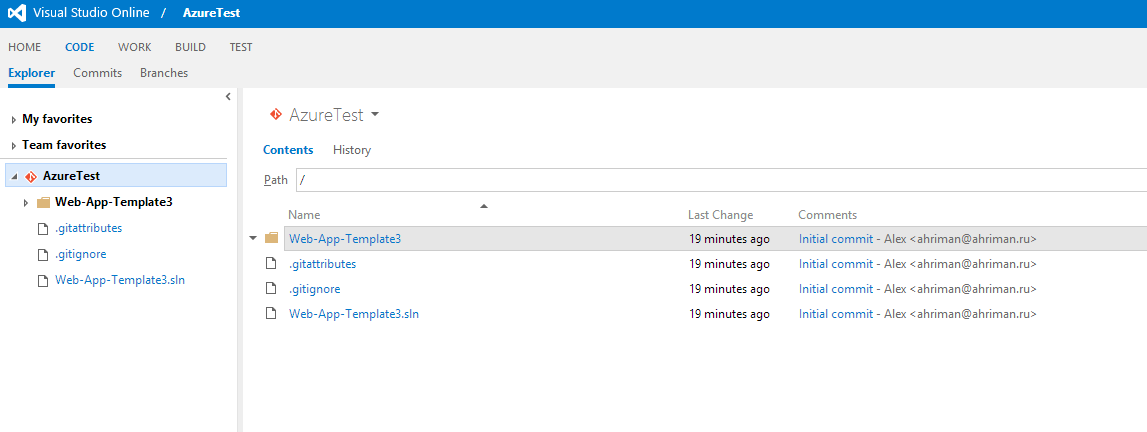Open Web-App-Template3 folder link in table
Image resolution: width=1147 pixels, height=432 pixels.
[345, 238]
